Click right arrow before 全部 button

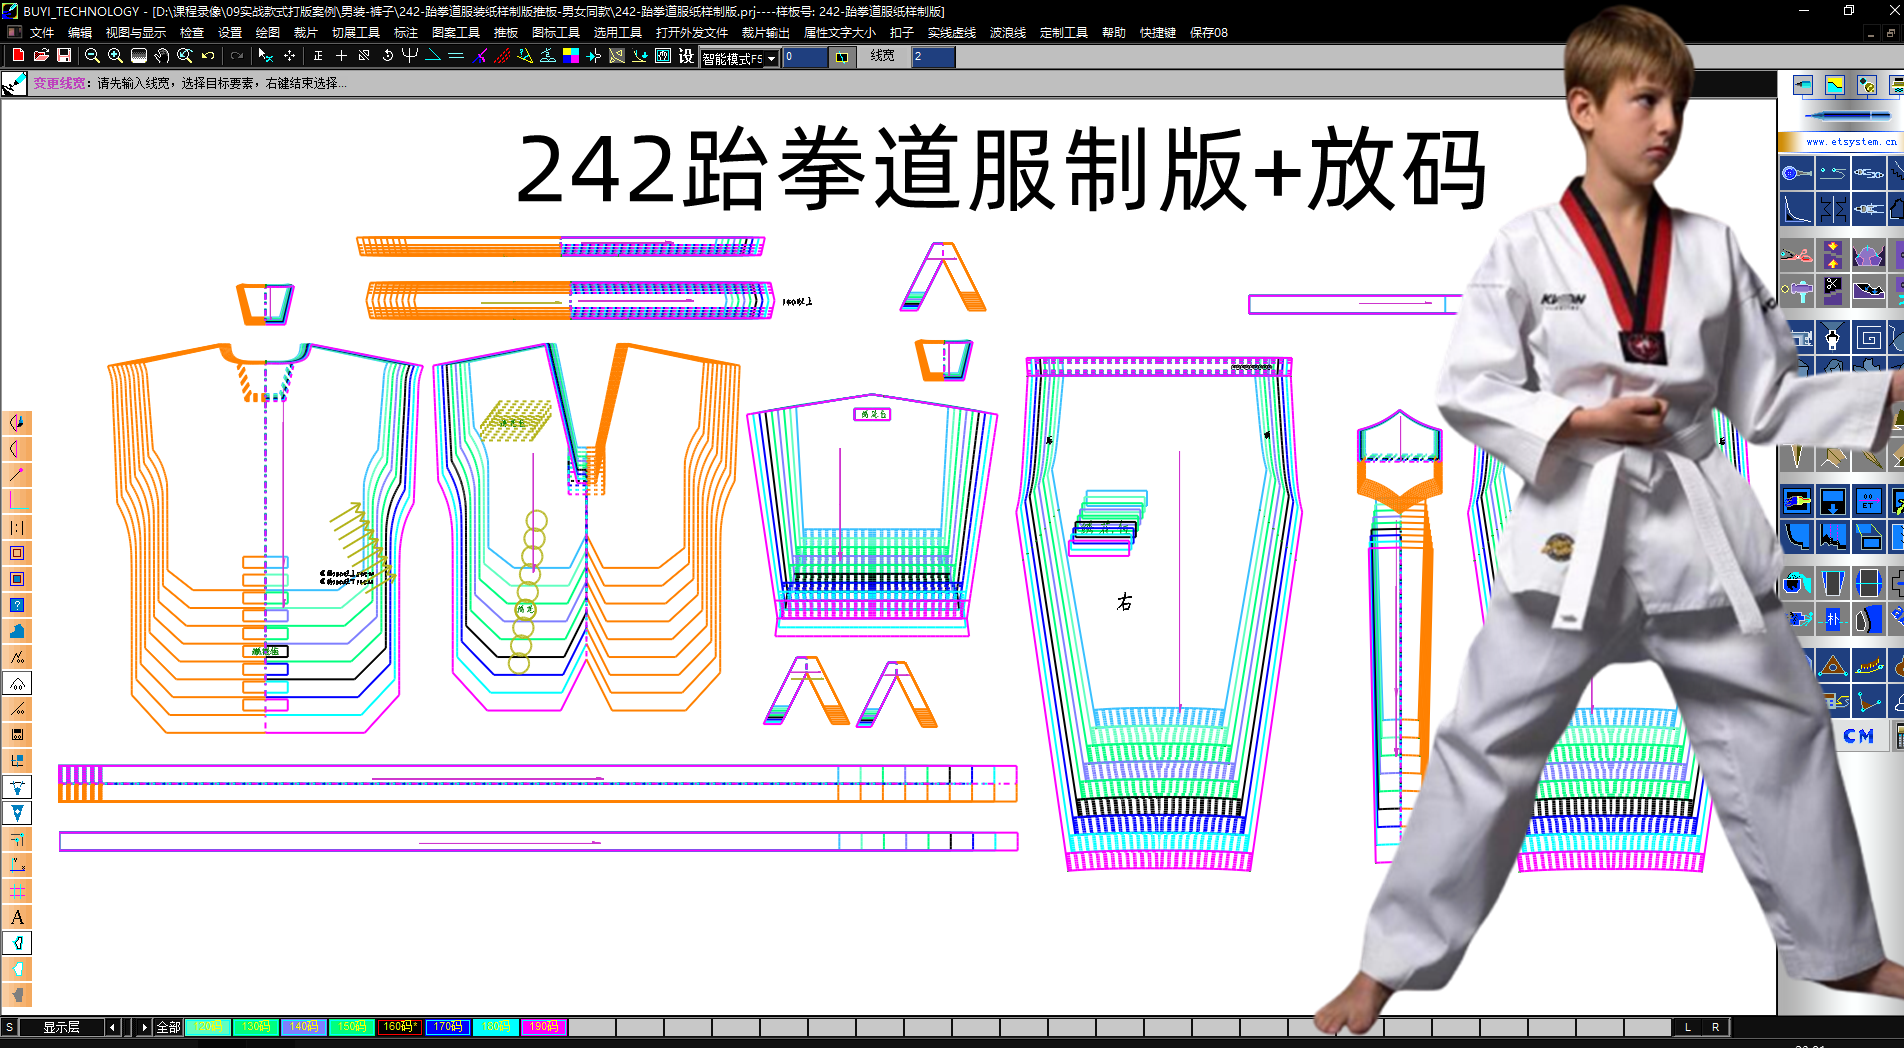(144, 1027)
